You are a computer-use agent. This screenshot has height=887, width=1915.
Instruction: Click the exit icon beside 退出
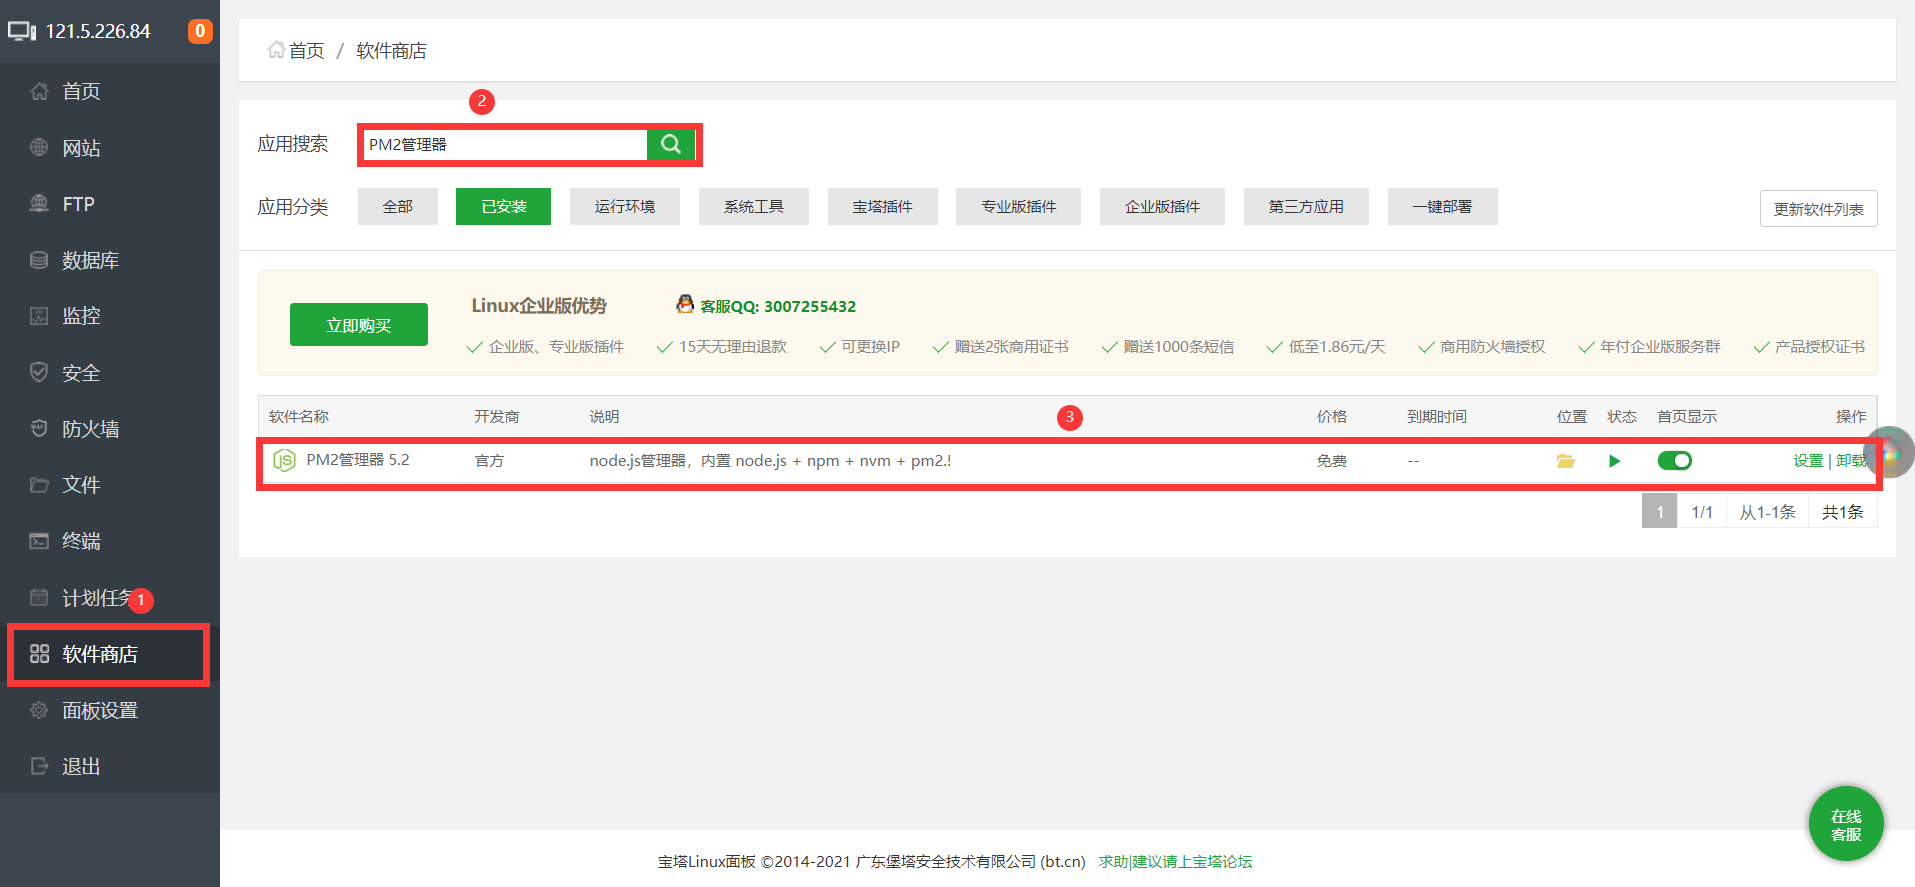39,766
